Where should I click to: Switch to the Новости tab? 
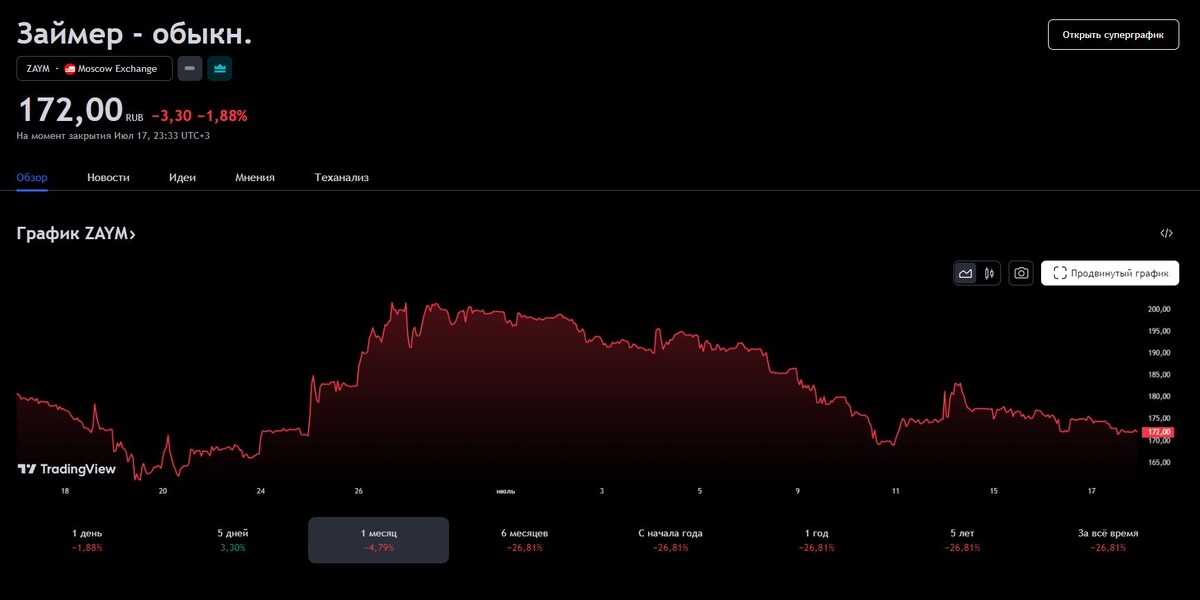(x=108, y=177)
